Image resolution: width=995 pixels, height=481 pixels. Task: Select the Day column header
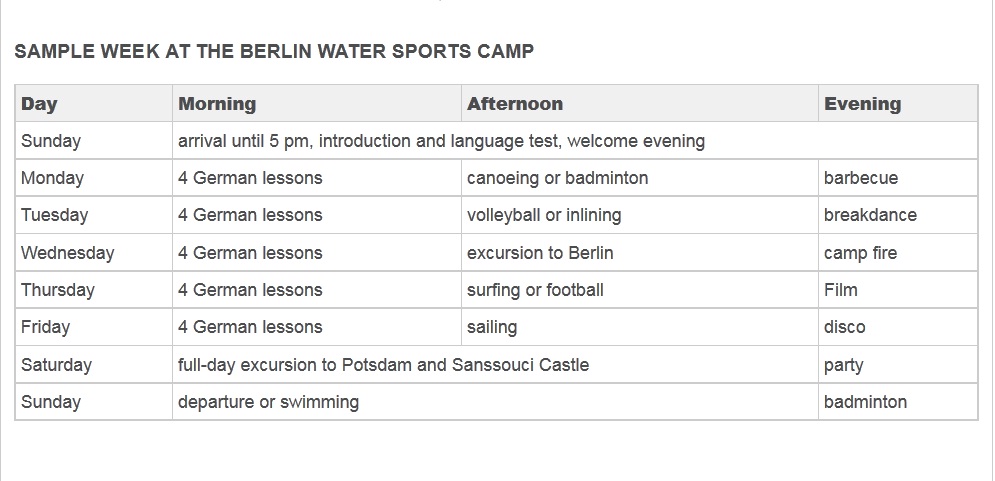coord(94,103)
